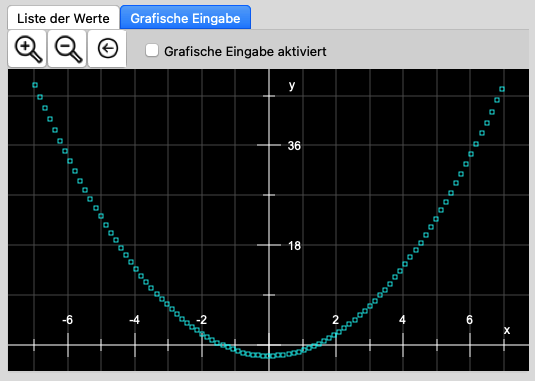
Task: Click the y axis title letter
Action: 292,85
